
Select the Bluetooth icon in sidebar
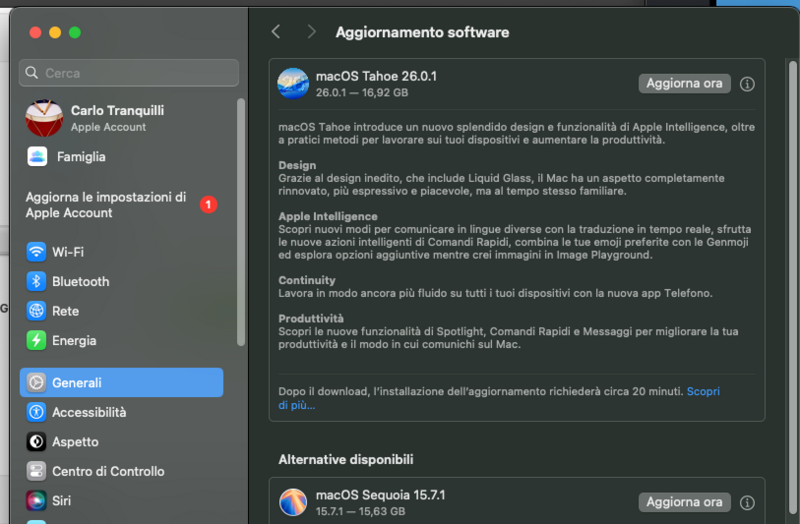(x=36, y=281)
